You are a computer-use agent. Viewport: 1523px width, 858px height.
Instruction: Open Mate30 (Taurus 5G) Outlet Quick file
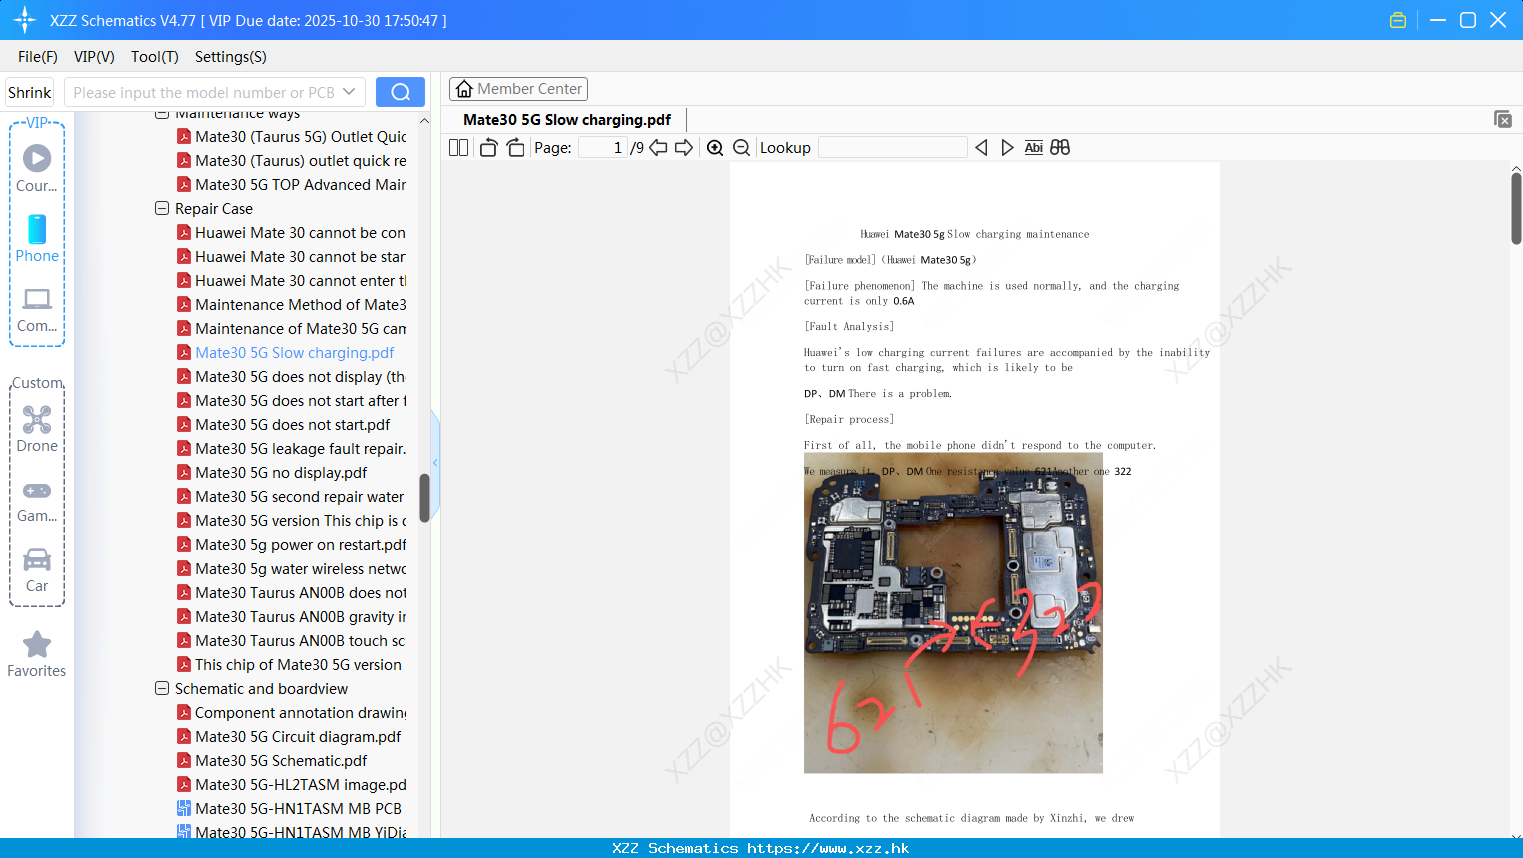291,137
